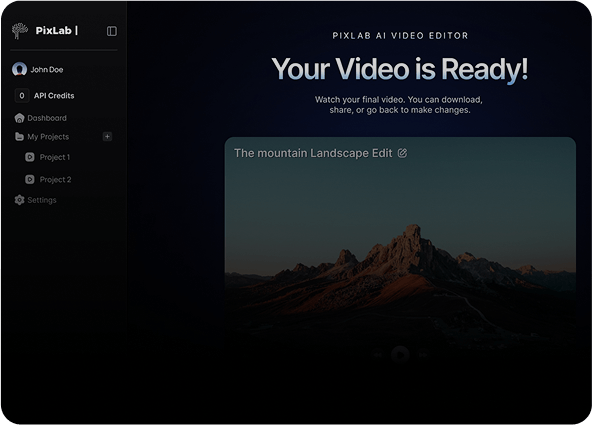Image resolution: width=592 pixels, height=425 pixels.
Task: Click The mountain Landscape Edit title
Action: (313, 153)
